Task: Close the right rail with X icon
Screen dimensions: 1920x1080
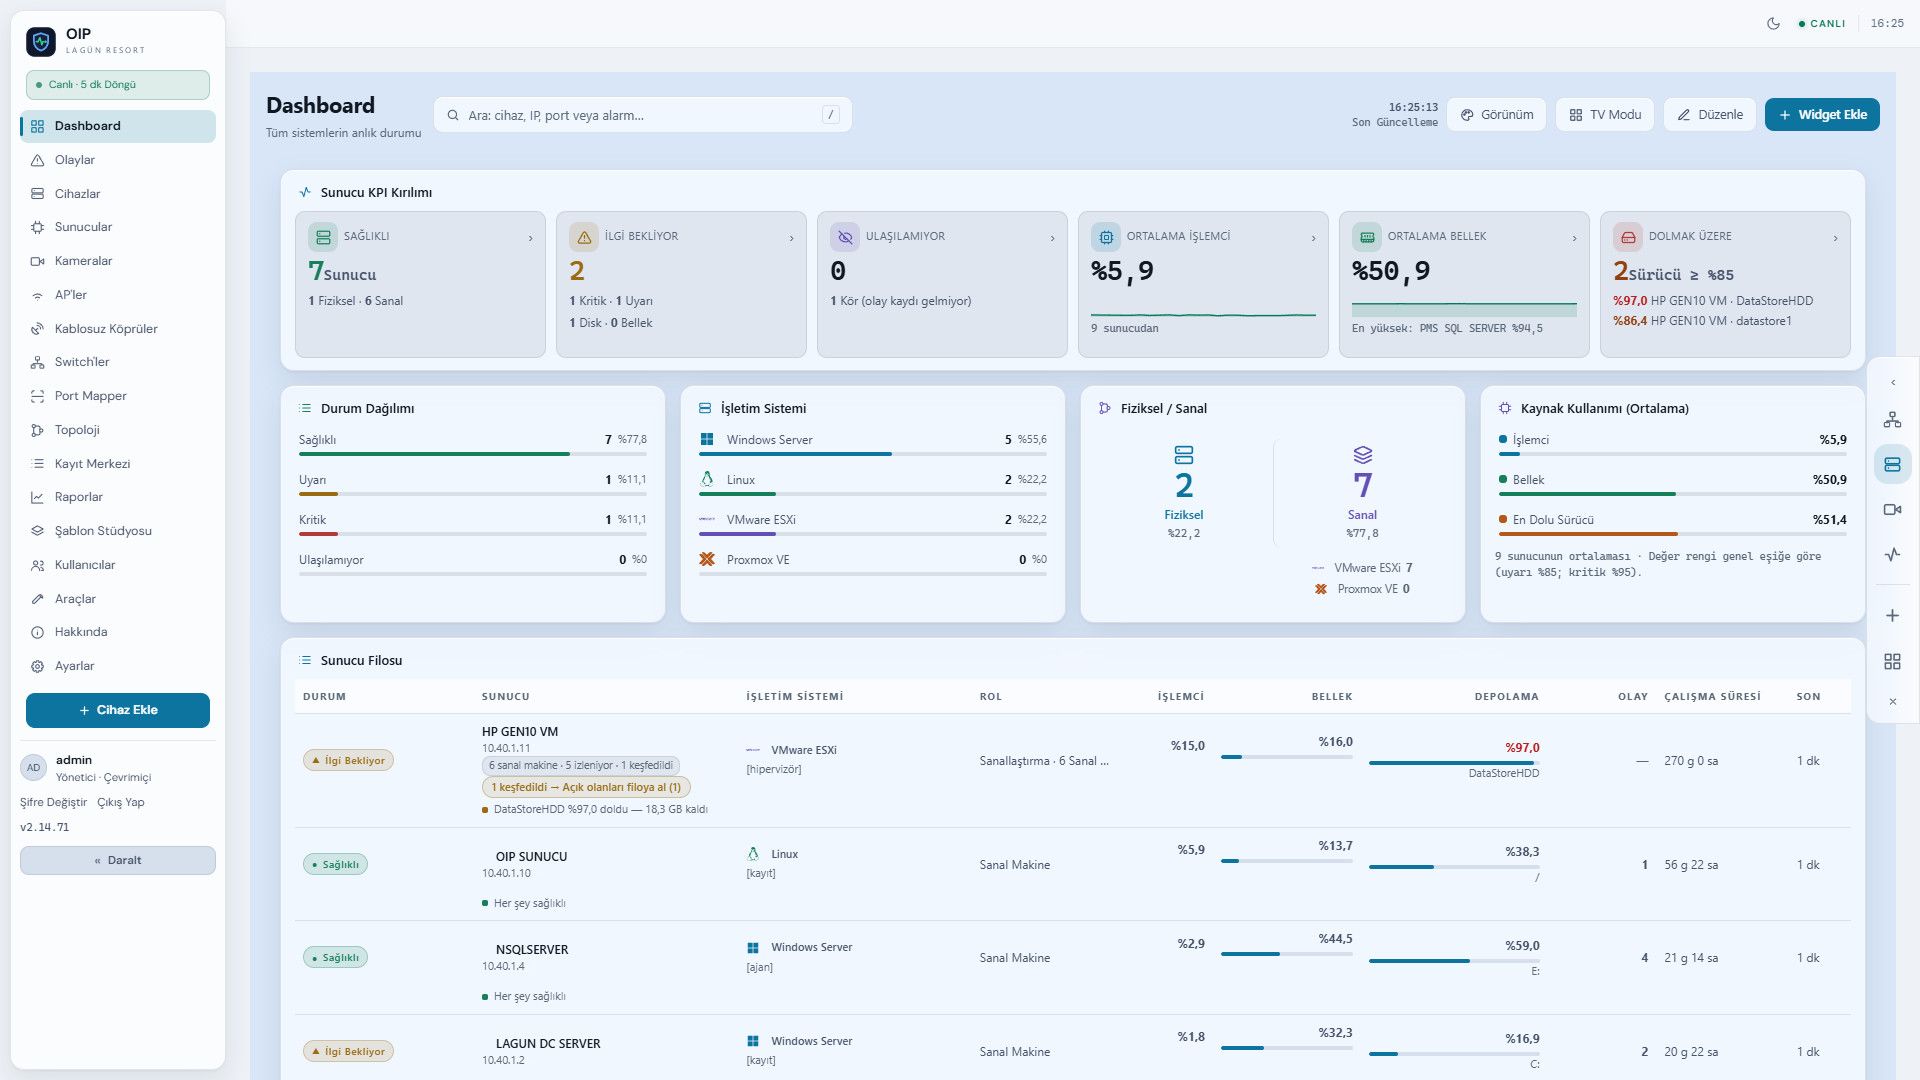Action: click(x=1892, y=702)
